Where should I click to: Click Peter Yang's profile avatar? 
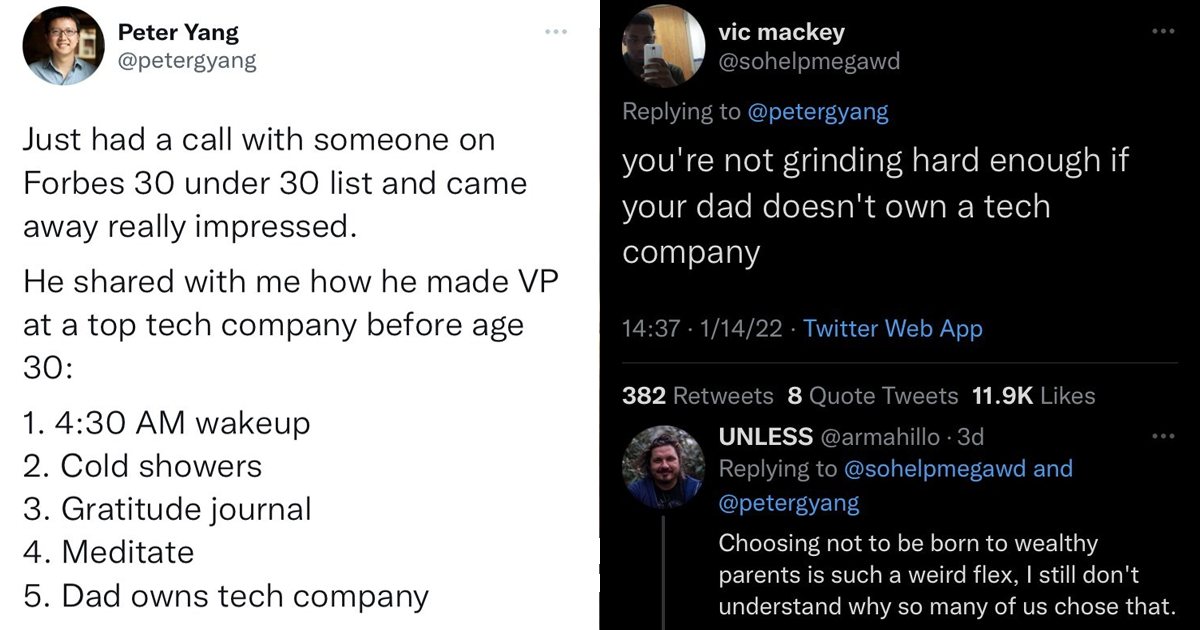(63, 46)
